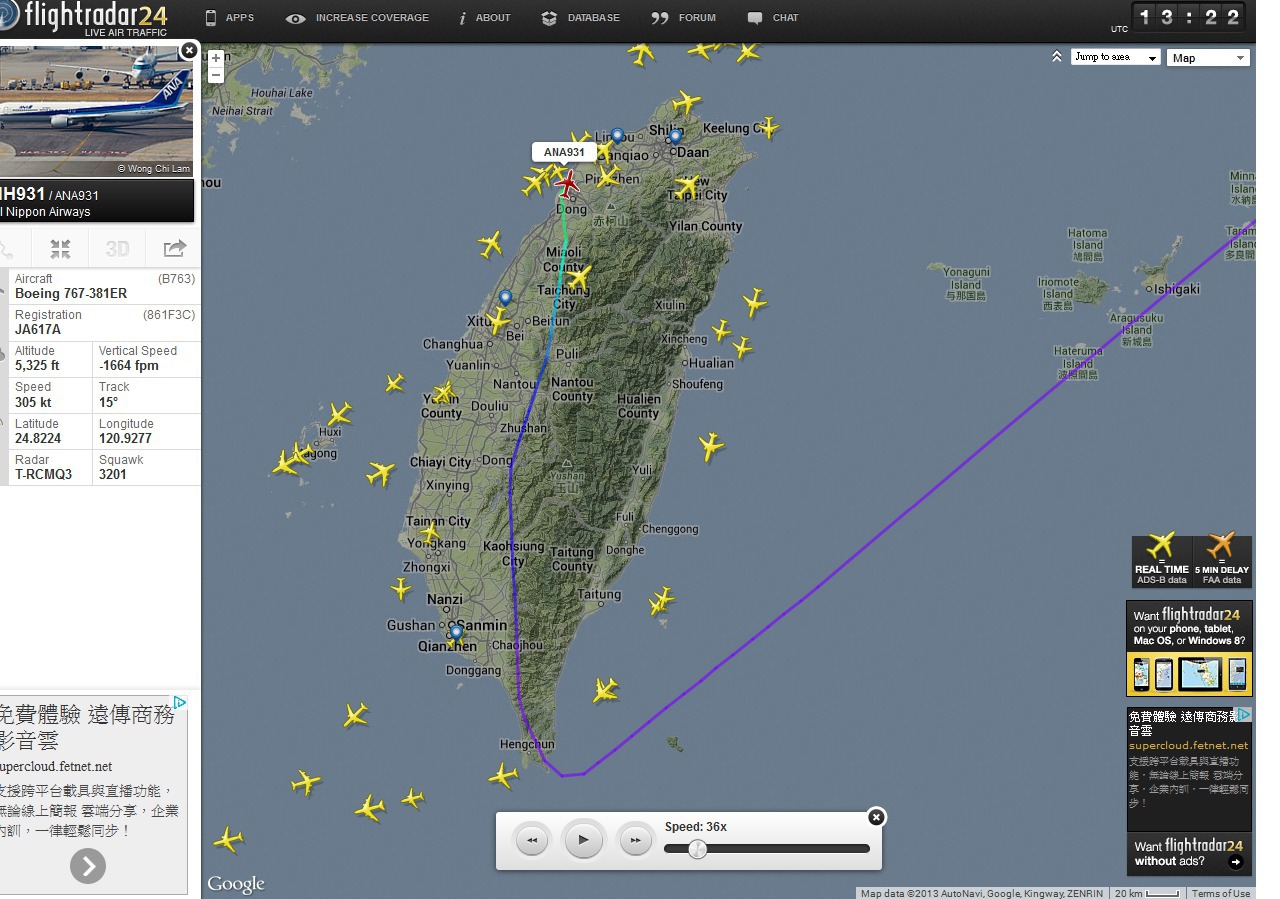1280x899 pixels.
Task: Select the track value 15°
Action: (x=108, y=402)
